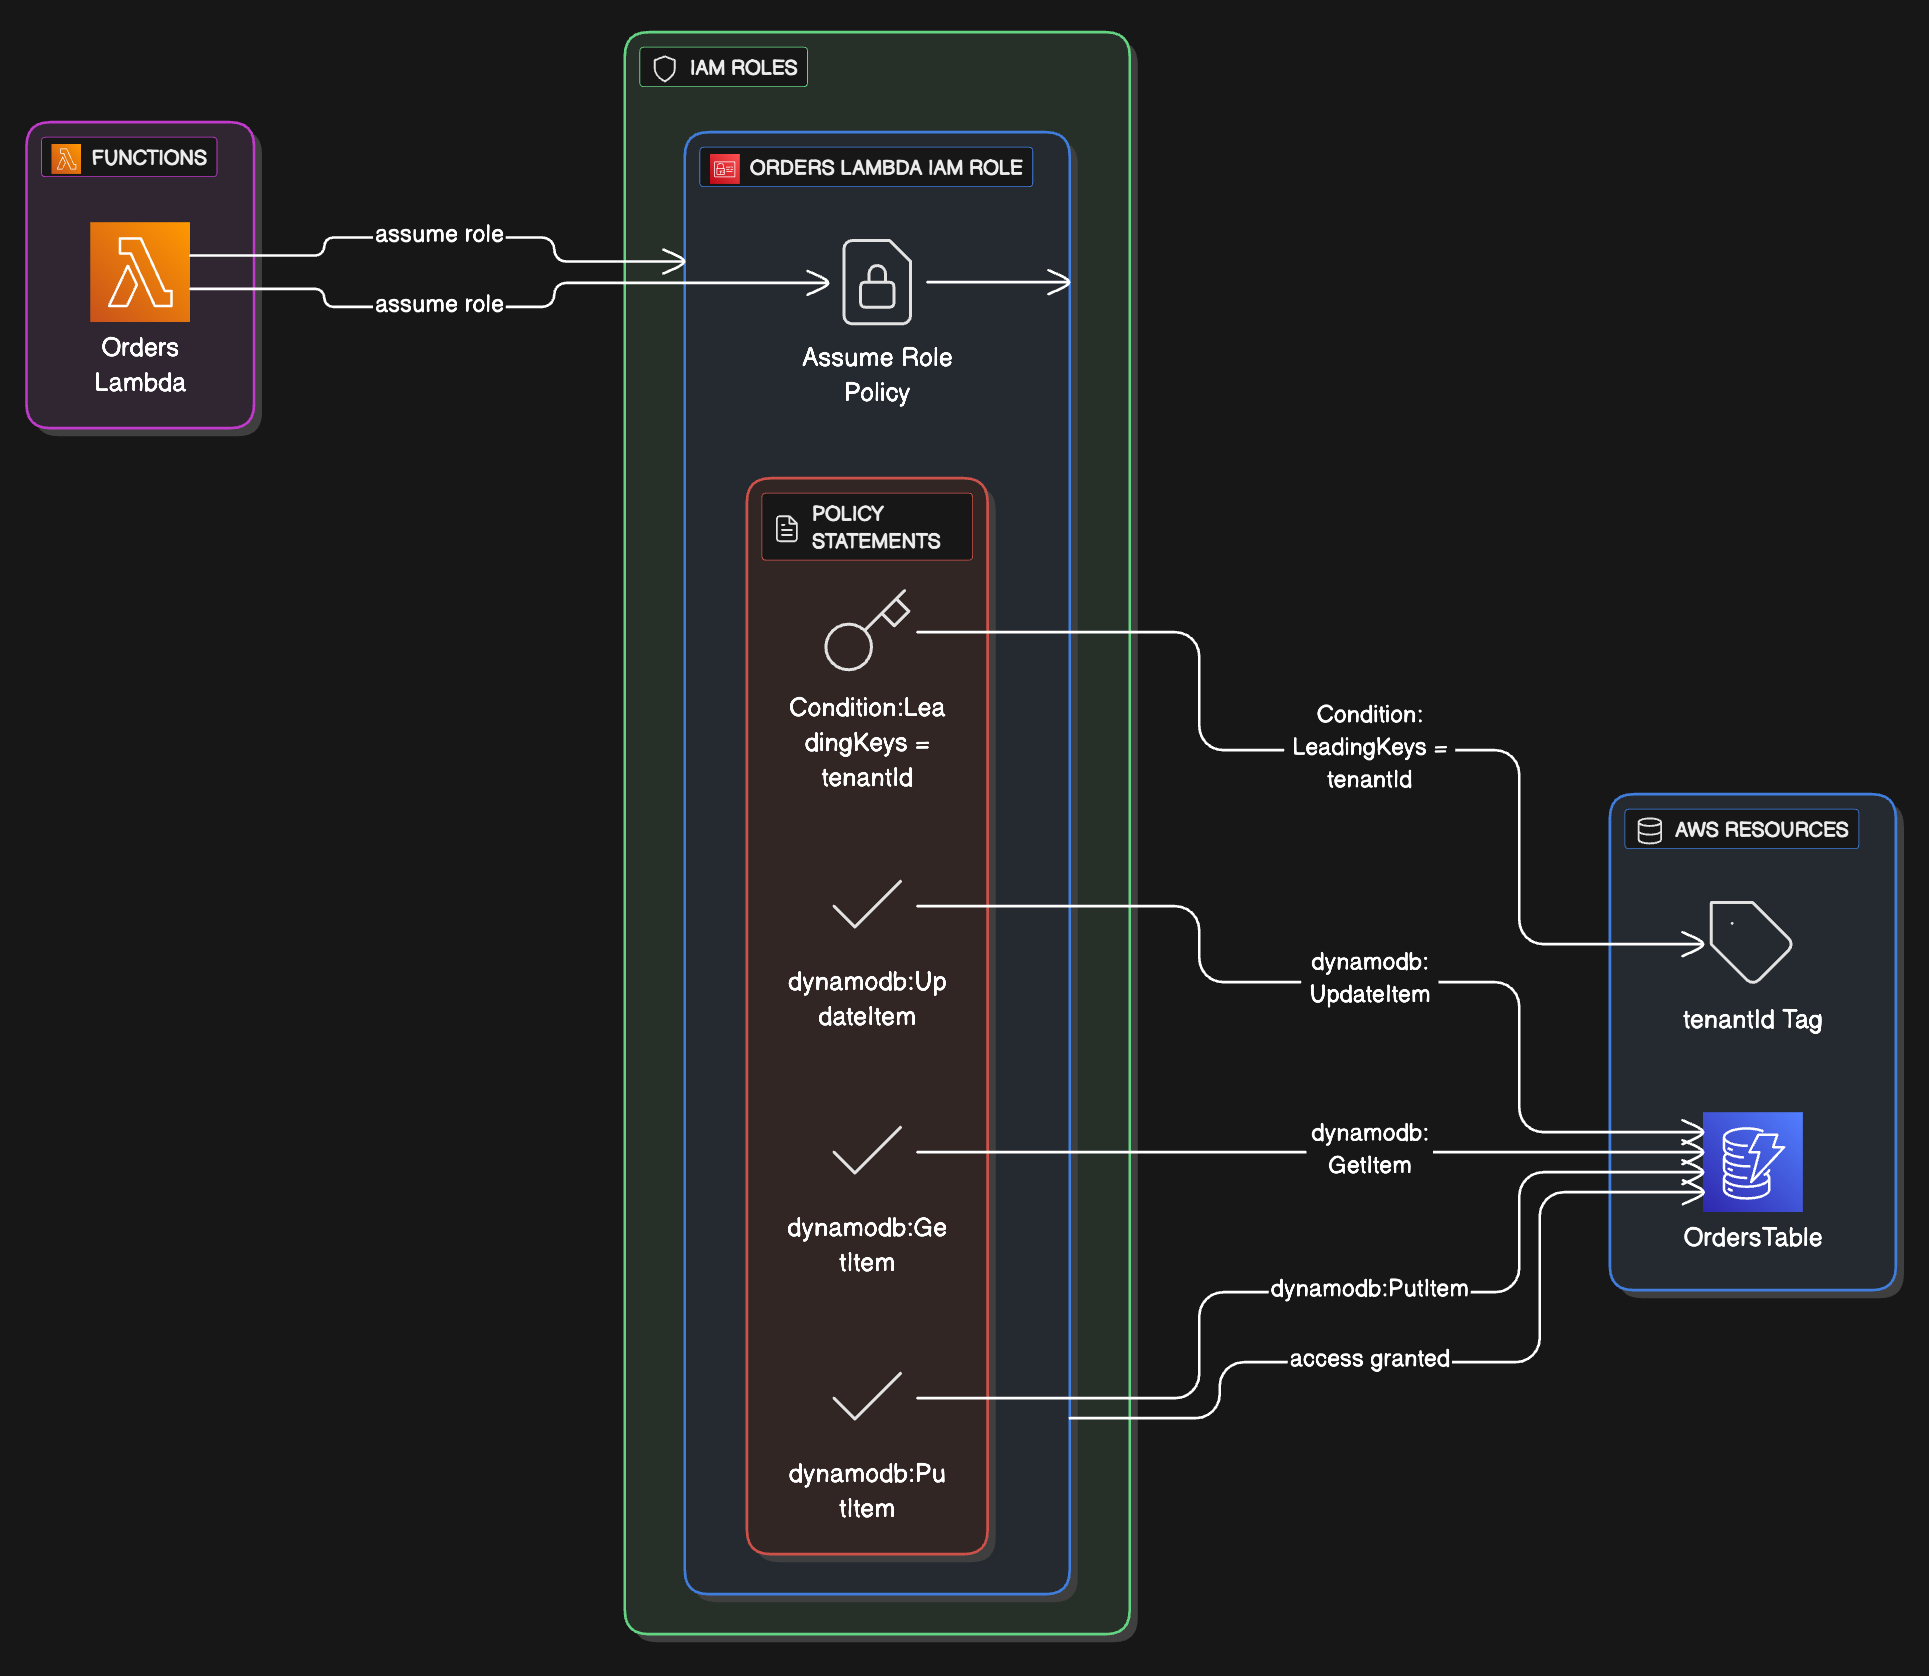
Task: Click the document icon in Policy Statements header
Action: (x=787, y=528)
